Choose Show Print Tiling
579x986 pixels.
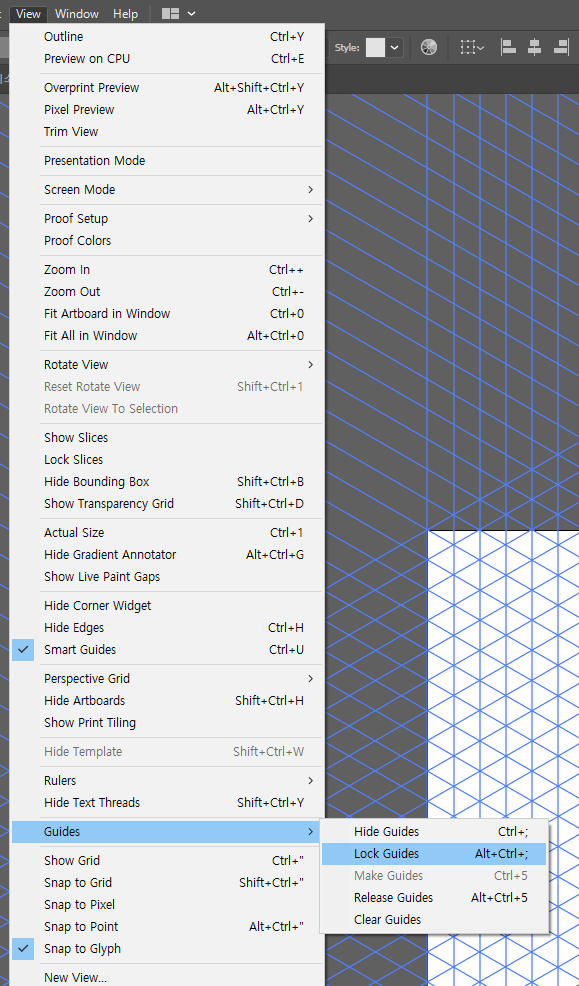[168, 723]
